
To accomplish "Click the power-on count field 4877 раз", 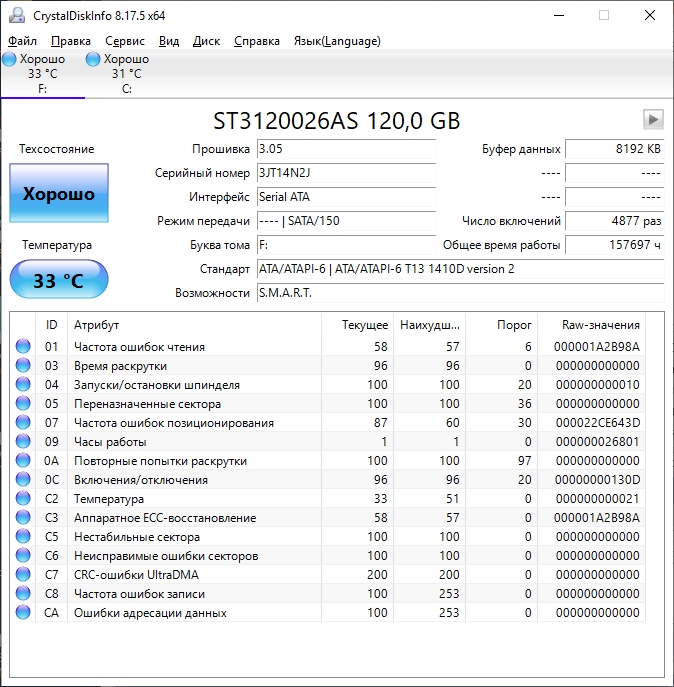I will pyautogui.click(x=615, y=221).
